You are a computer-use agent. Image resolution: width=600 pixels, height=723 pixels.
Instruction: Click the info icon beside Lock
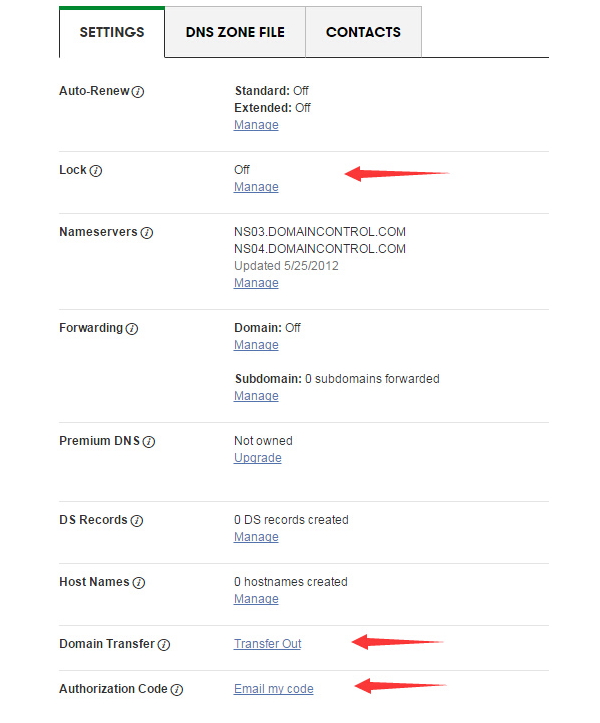[96, 171]
